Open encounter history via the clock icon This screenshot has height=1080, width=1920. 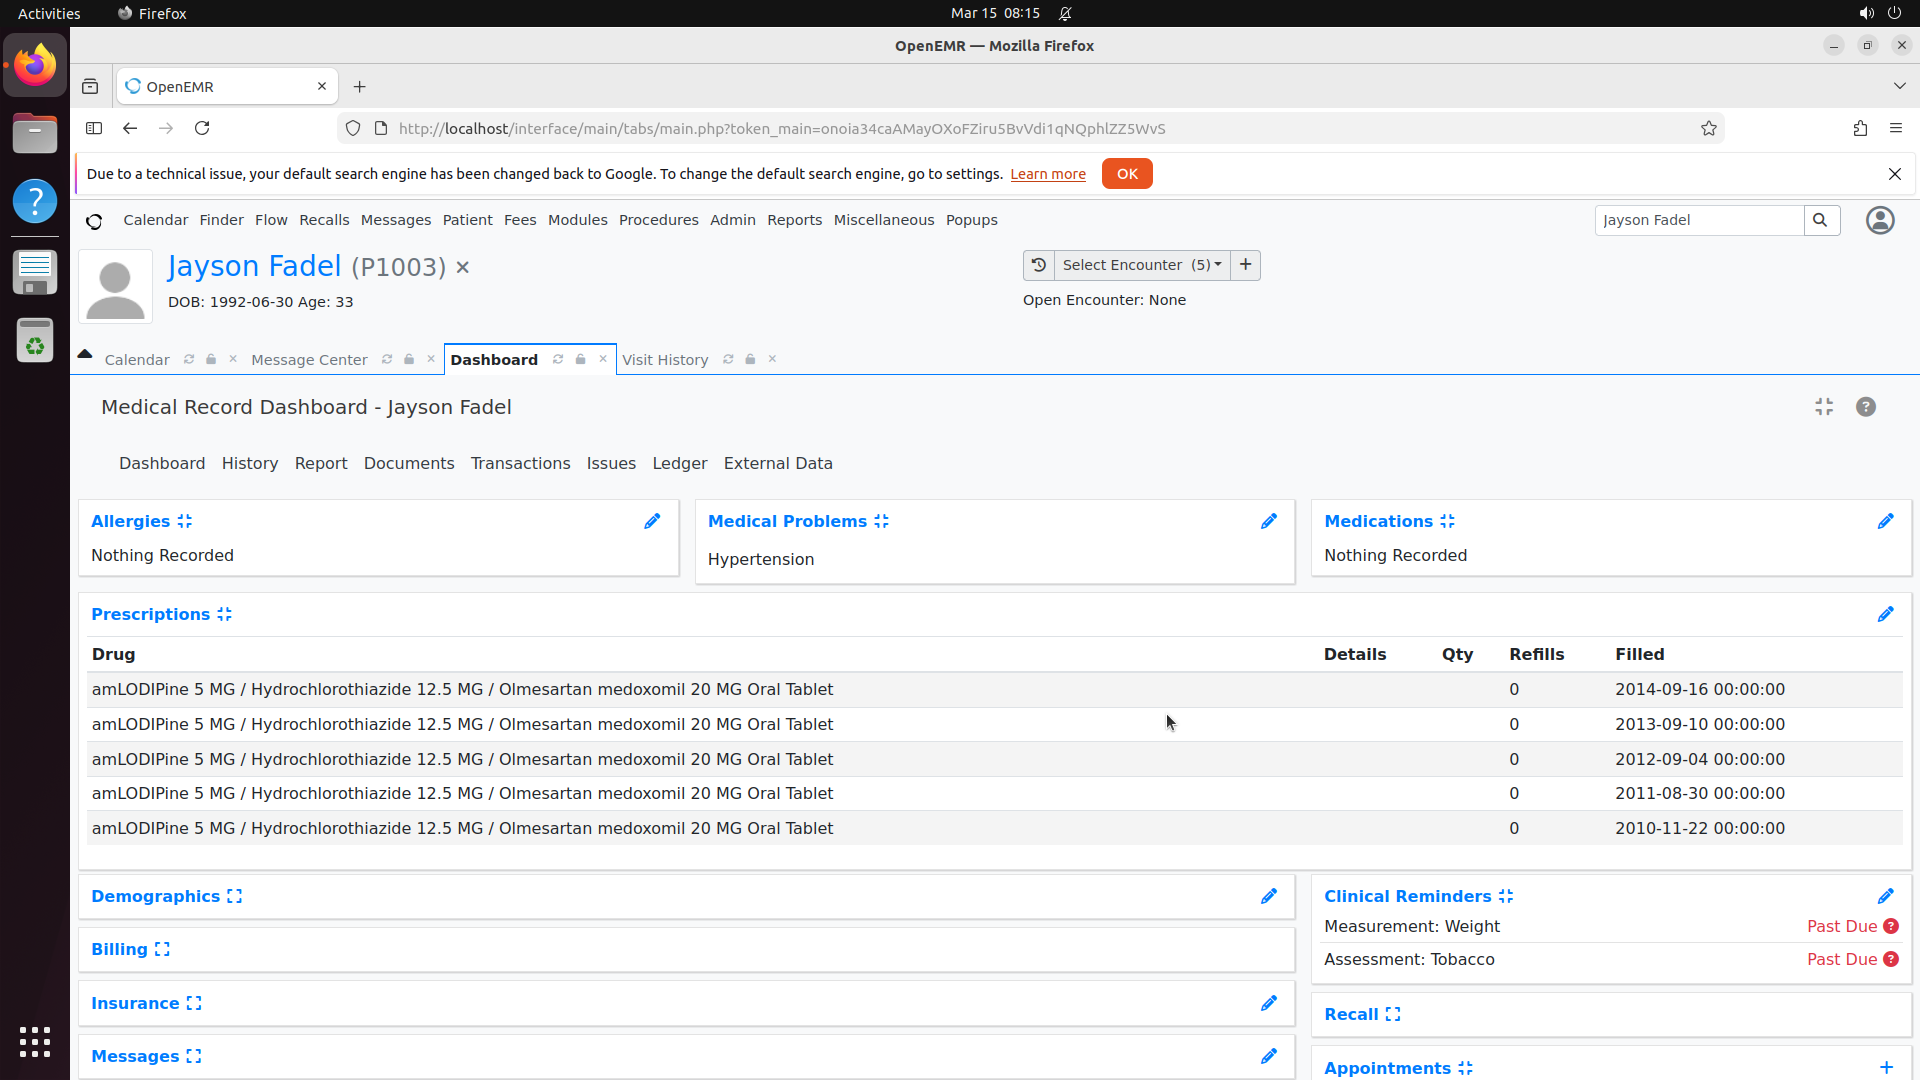click(x=1038, y=265)
